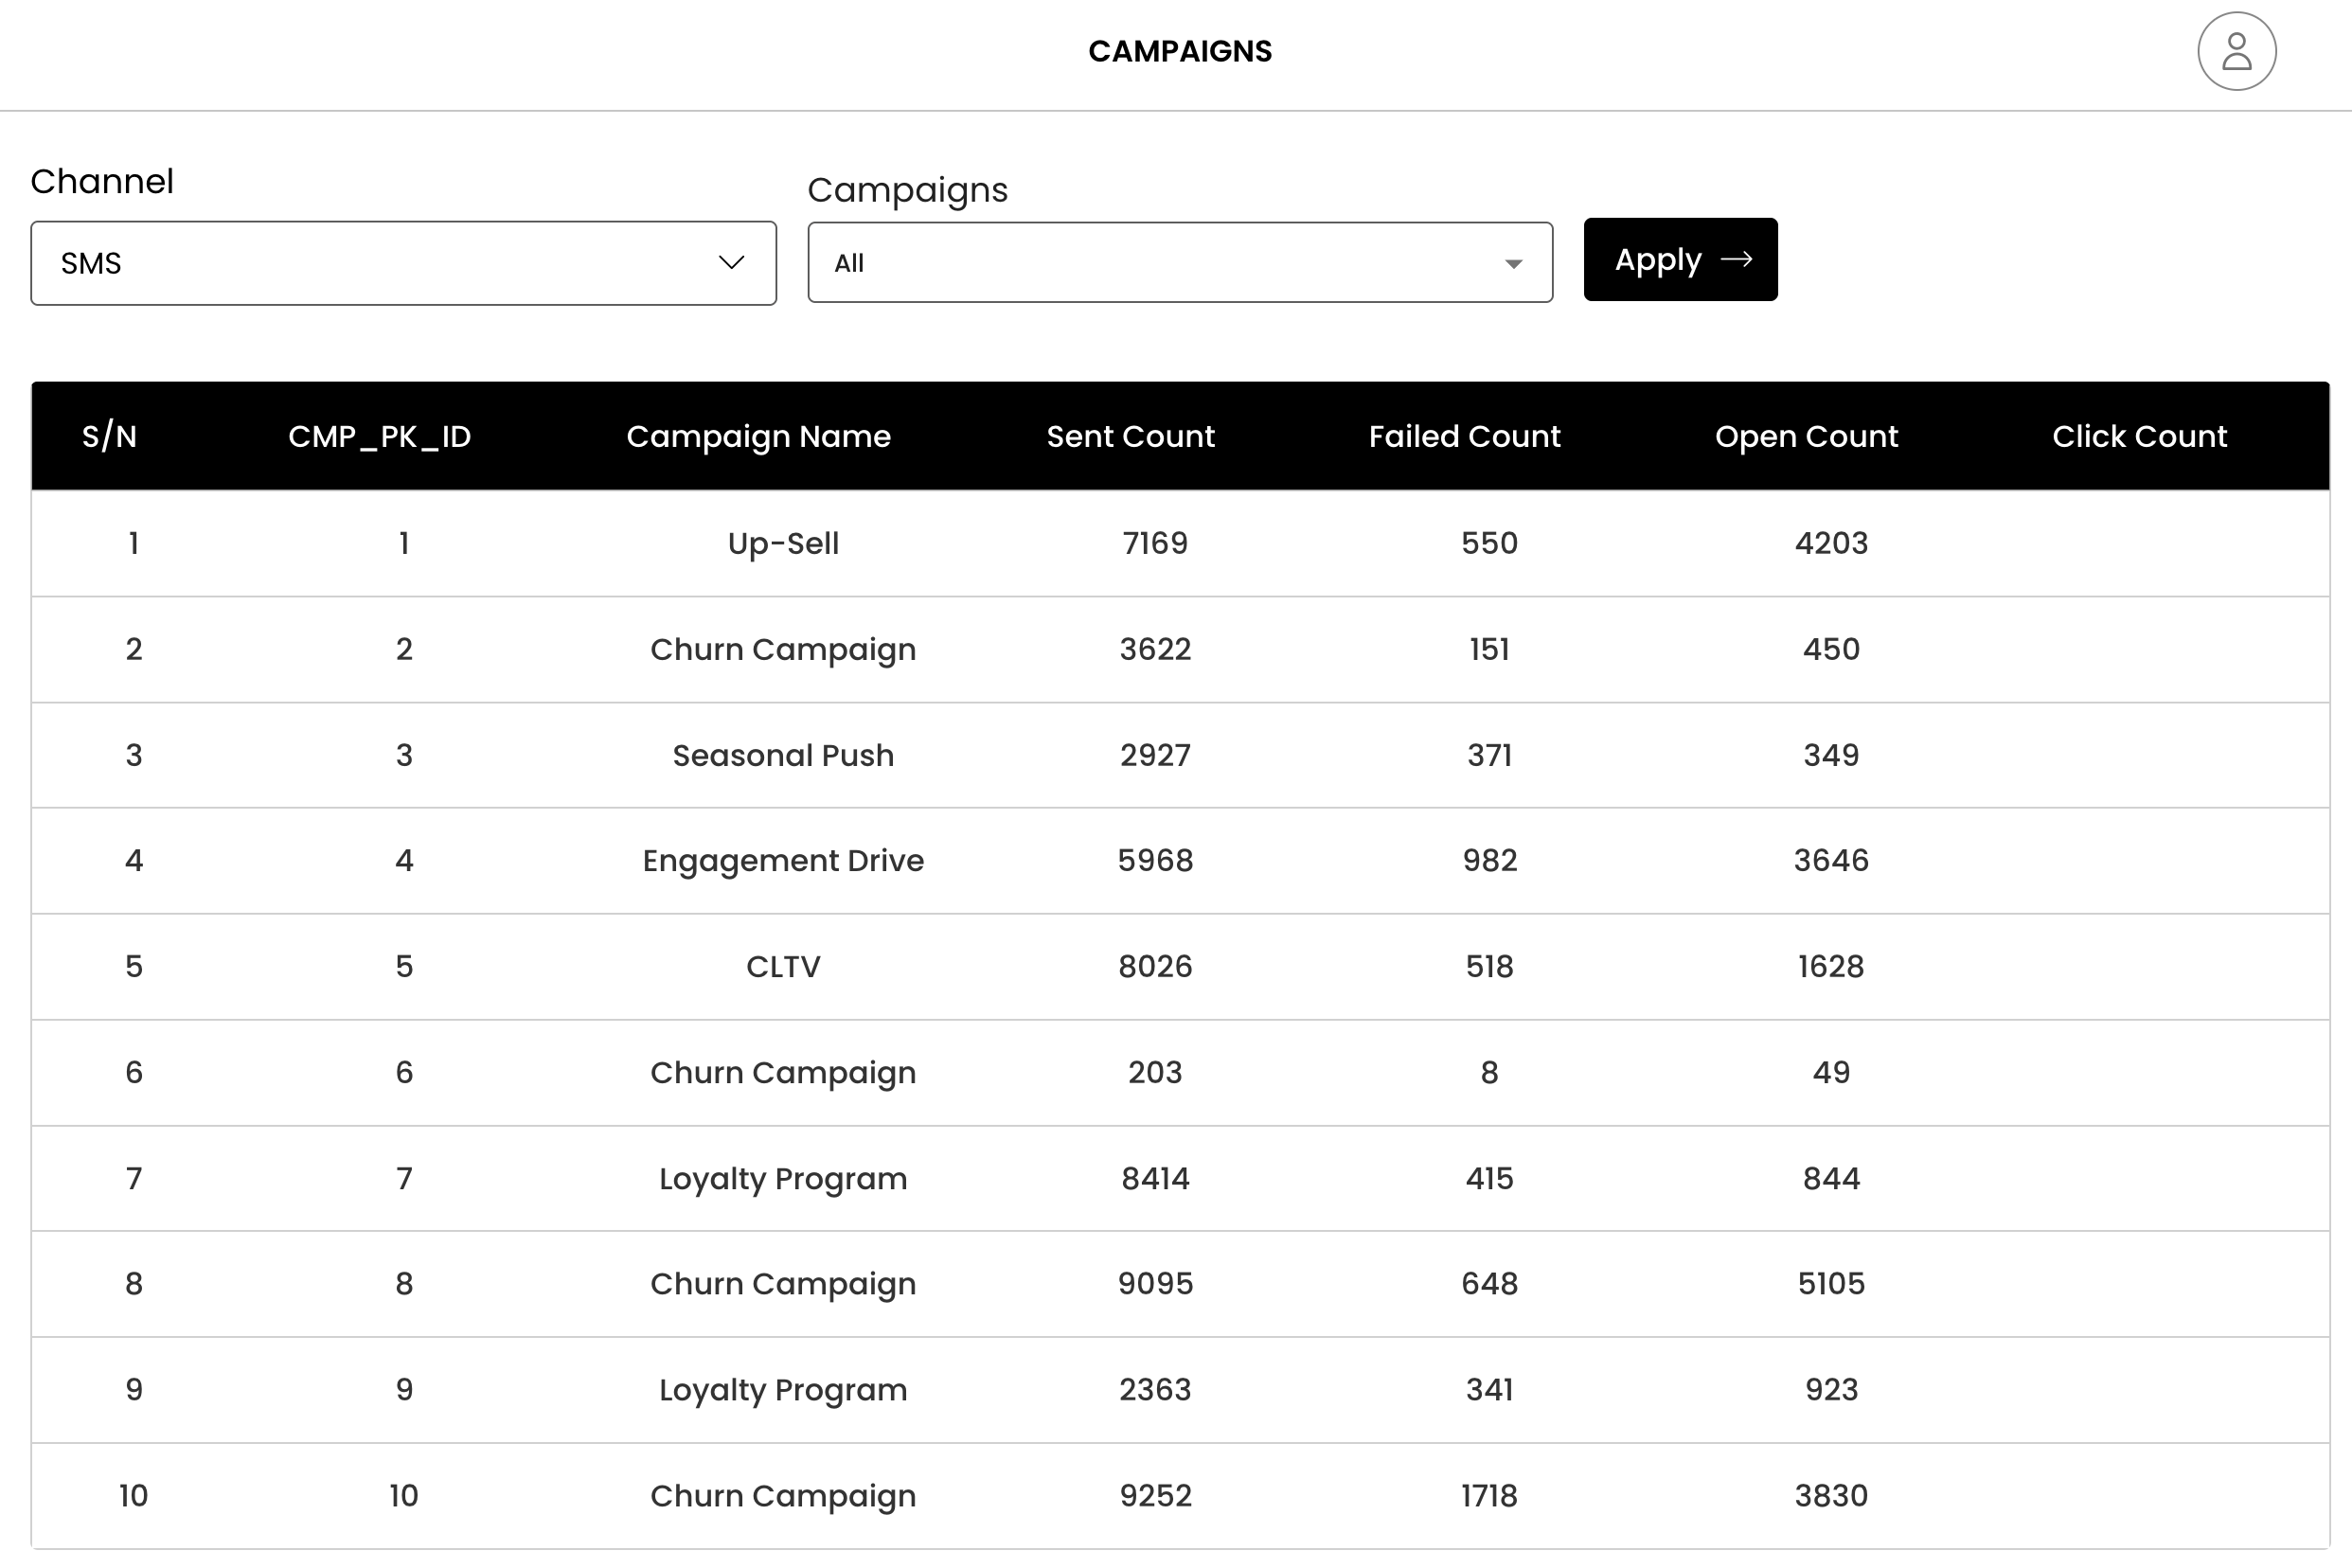Click the Failed Count column header
Screen dimensions: 2352x1568
[1464, 436]
